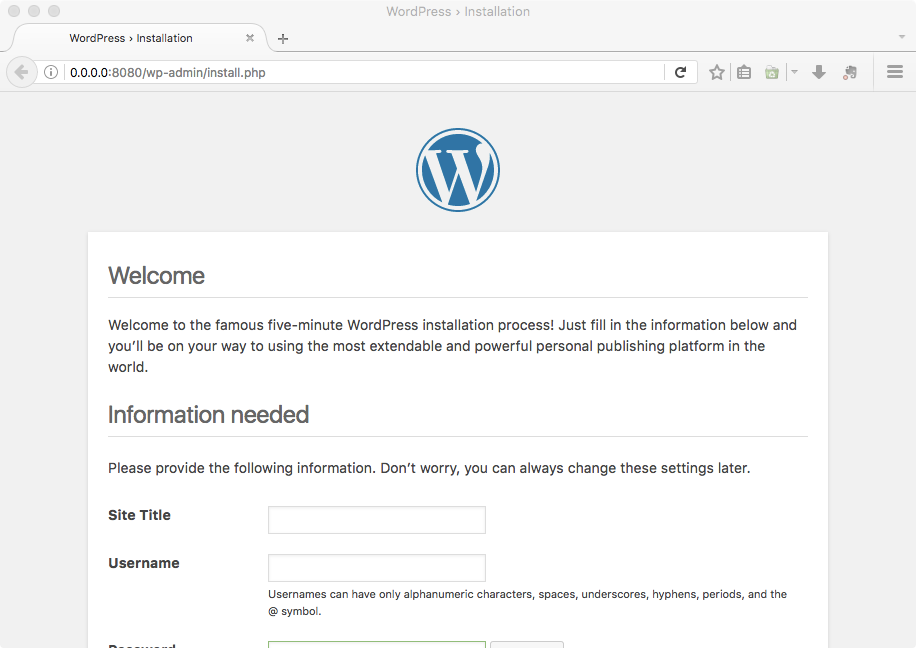Reload the page with the refresh icon

(680, 72)
